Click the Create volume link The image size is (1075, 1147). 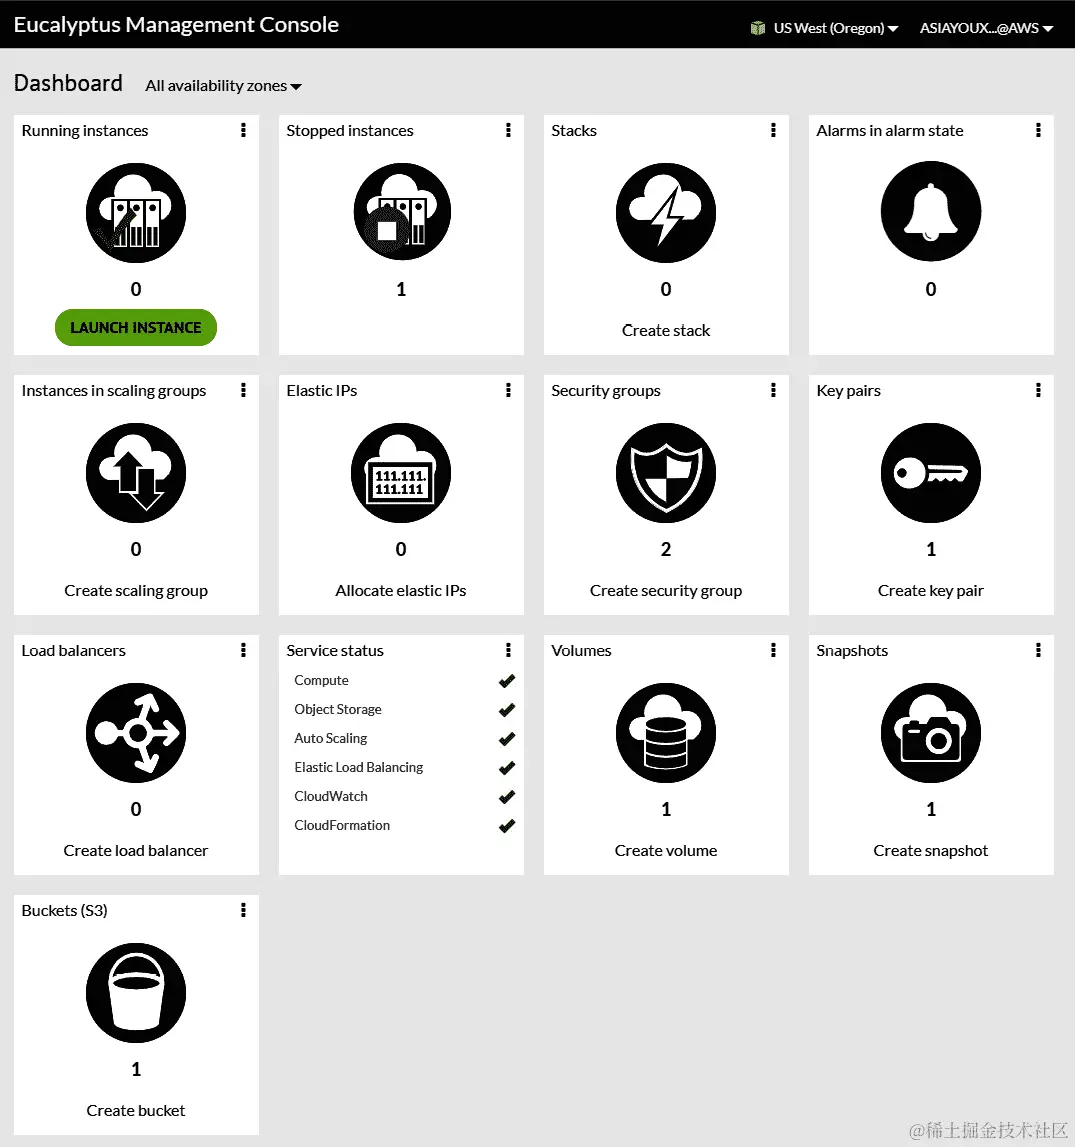click(665, 851)
